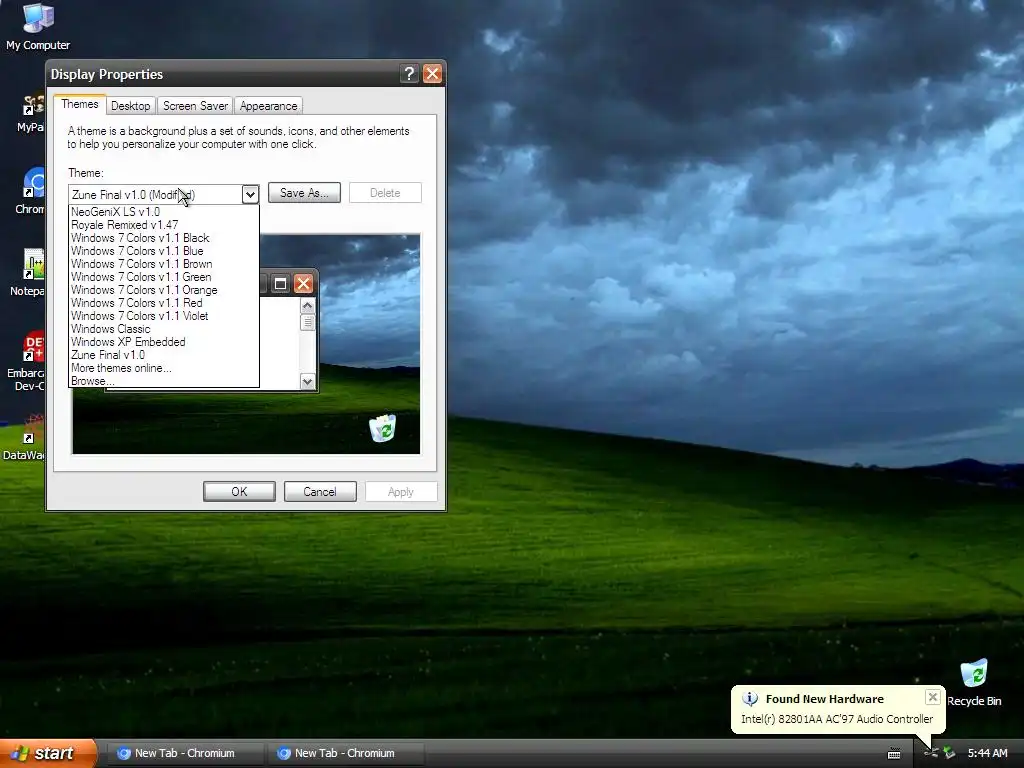Viewport: 1024px width, 768px height.
Task: Choose Windows 7 Colors v1.1 Violet
Action: (x=164, y=316)
